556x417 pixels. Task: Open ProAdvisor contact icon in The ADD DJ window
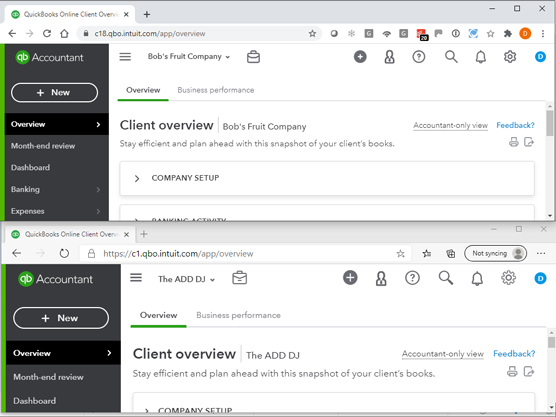[x=381, y=278]
